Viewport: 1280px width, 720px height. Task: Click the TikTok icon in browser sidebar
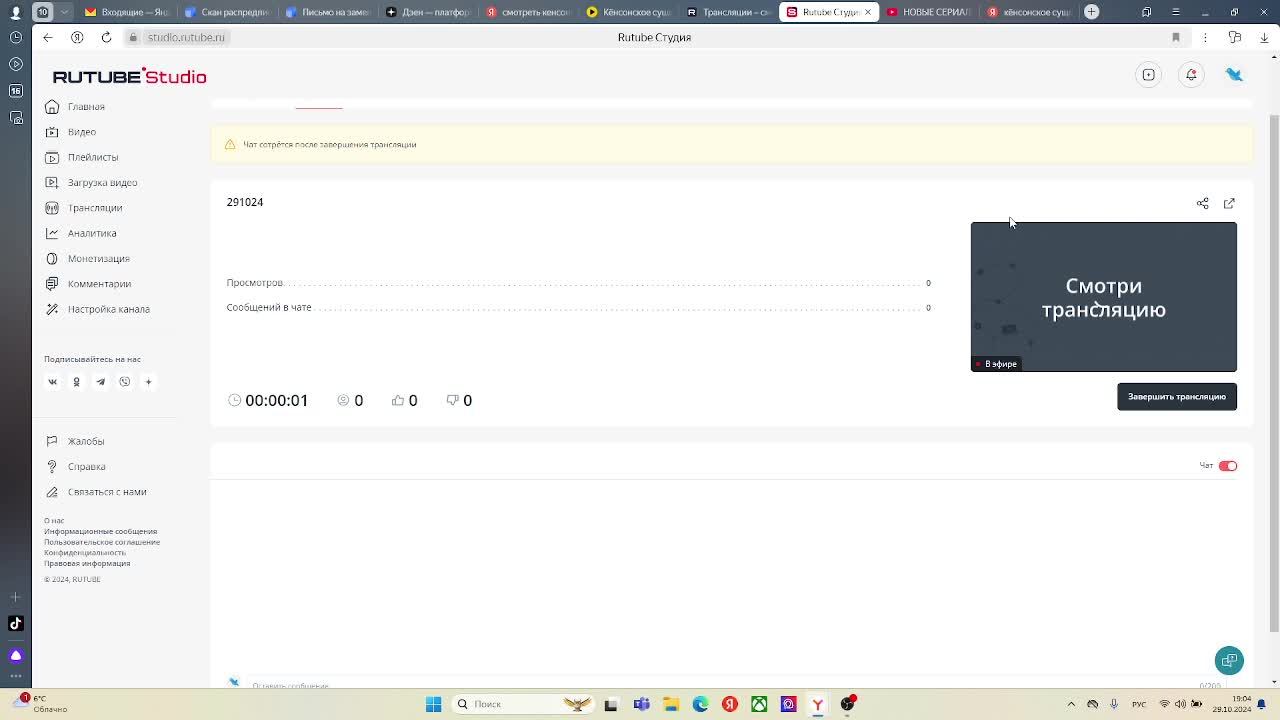click(x=15, y=624)
